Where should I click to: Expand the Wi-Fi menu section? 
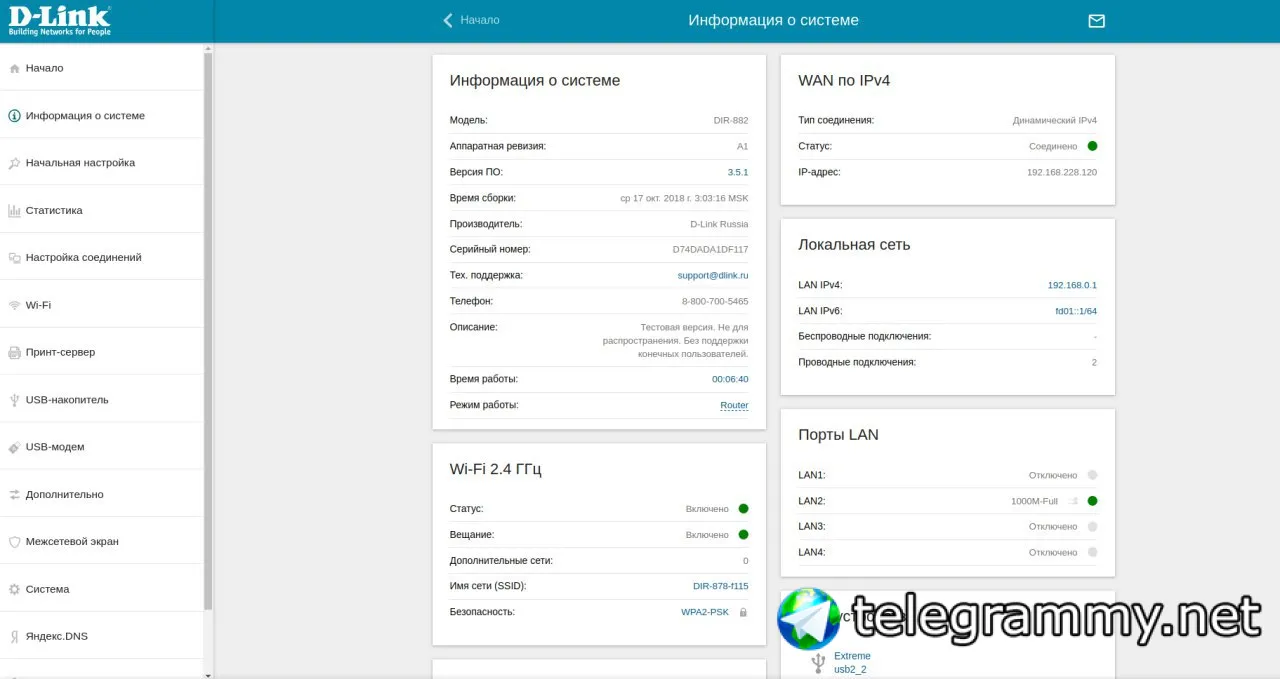point(101,305)
